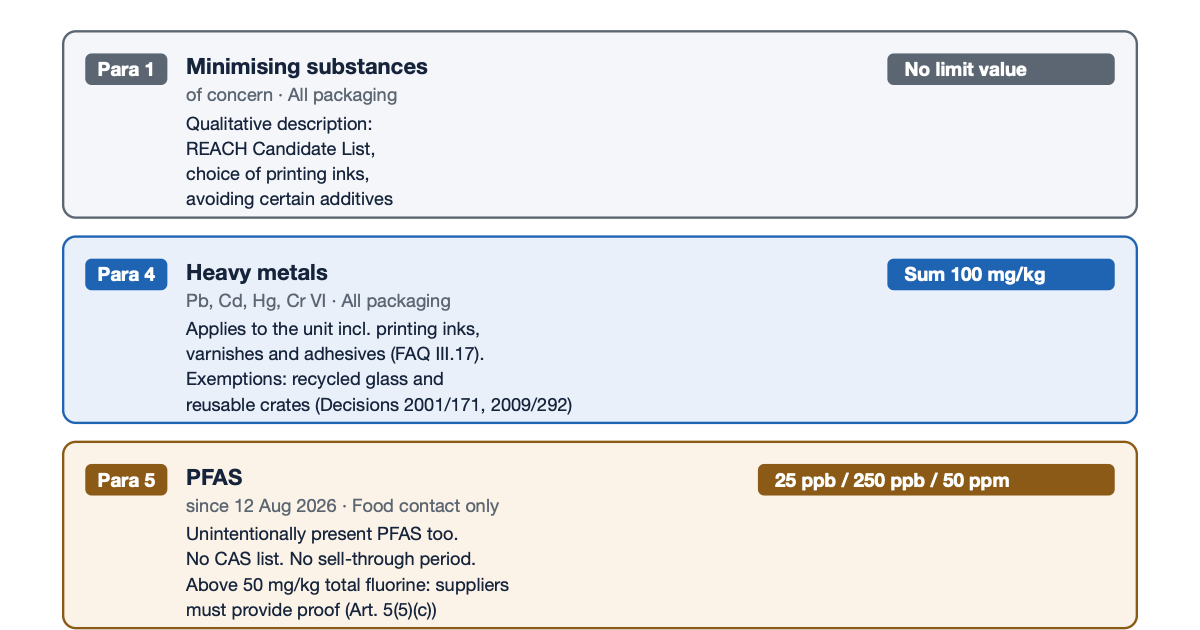Open the PFAS heading
The width and height of the screenshot is (1200, 630).
(214, 477)
